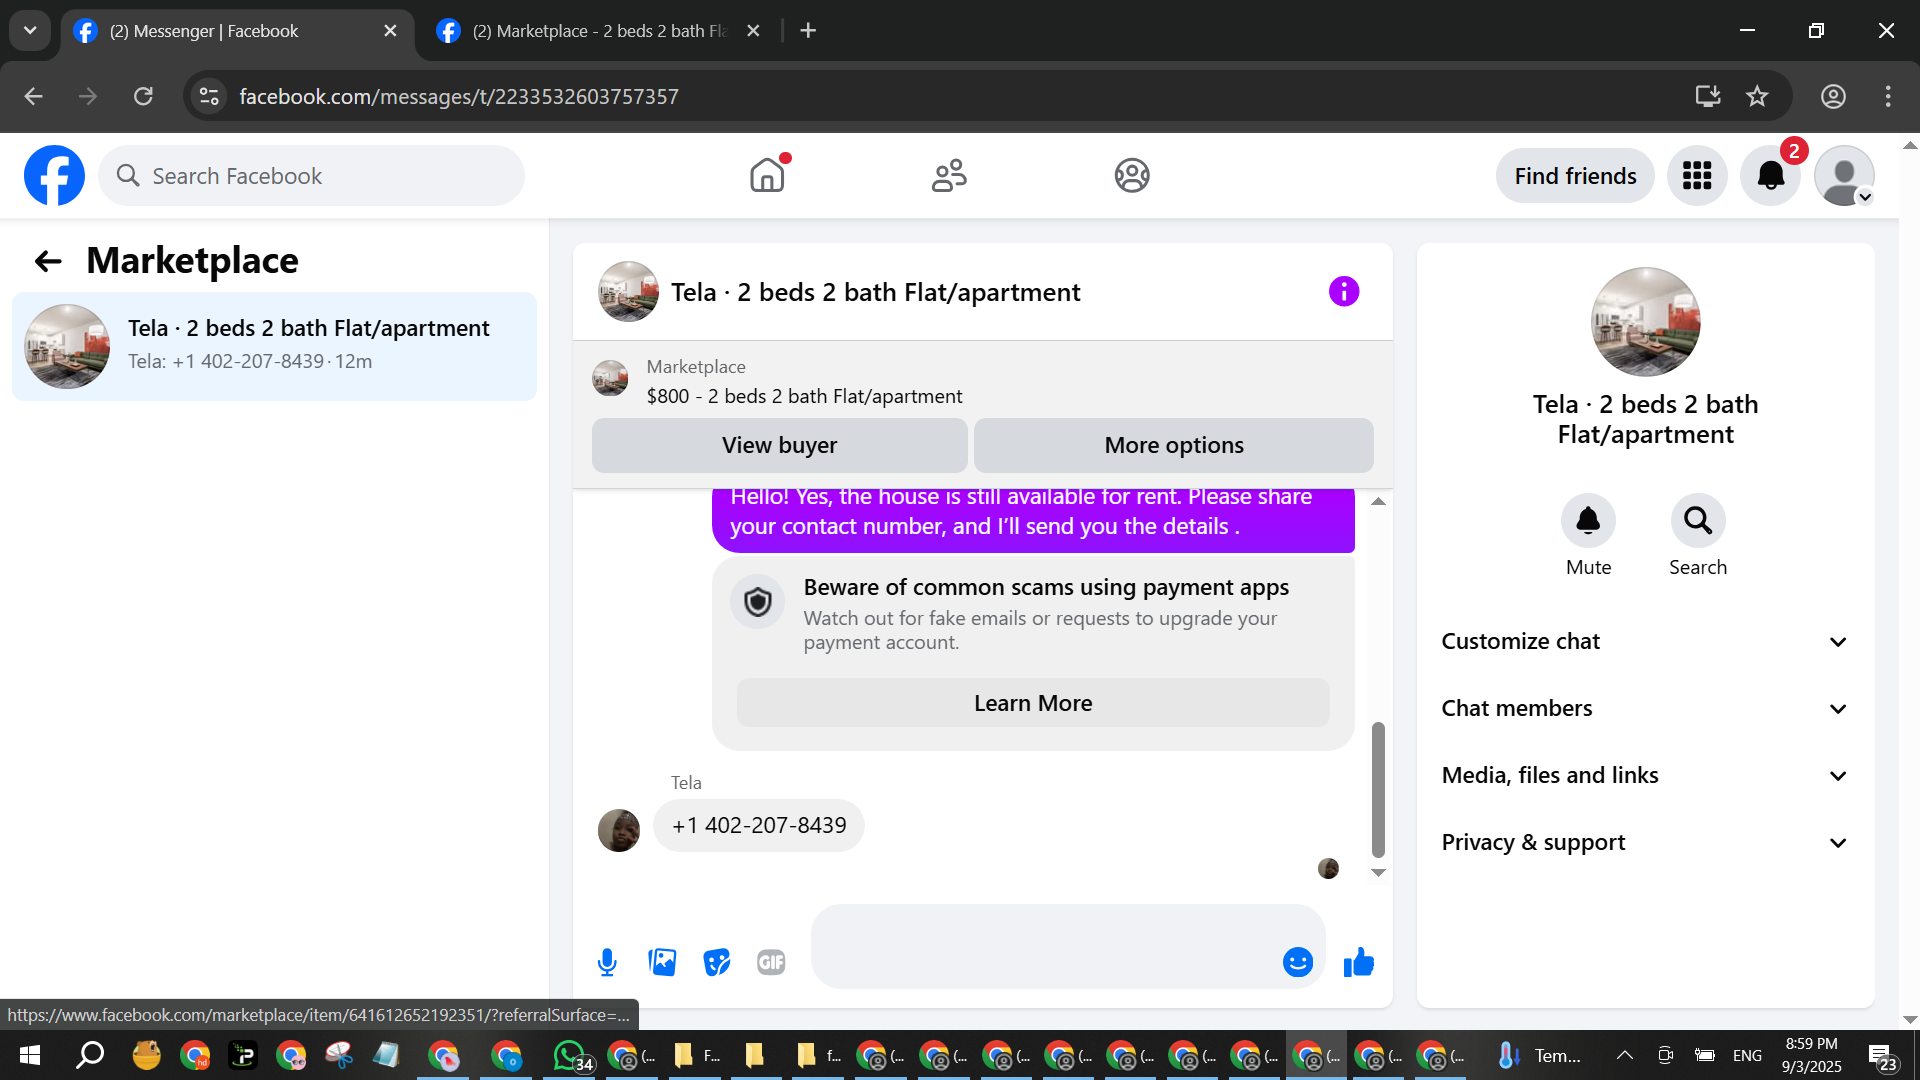Screen dimensions: 1920x1080
Task: Open the Chrome three-dot menu
Action: point(1888,96)
